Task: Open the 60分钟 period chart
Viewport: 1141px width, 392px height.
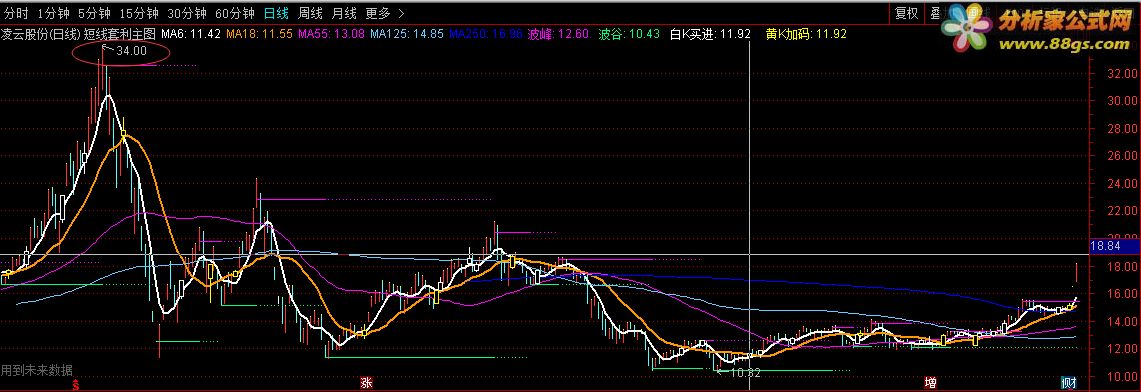Action: 235,13
